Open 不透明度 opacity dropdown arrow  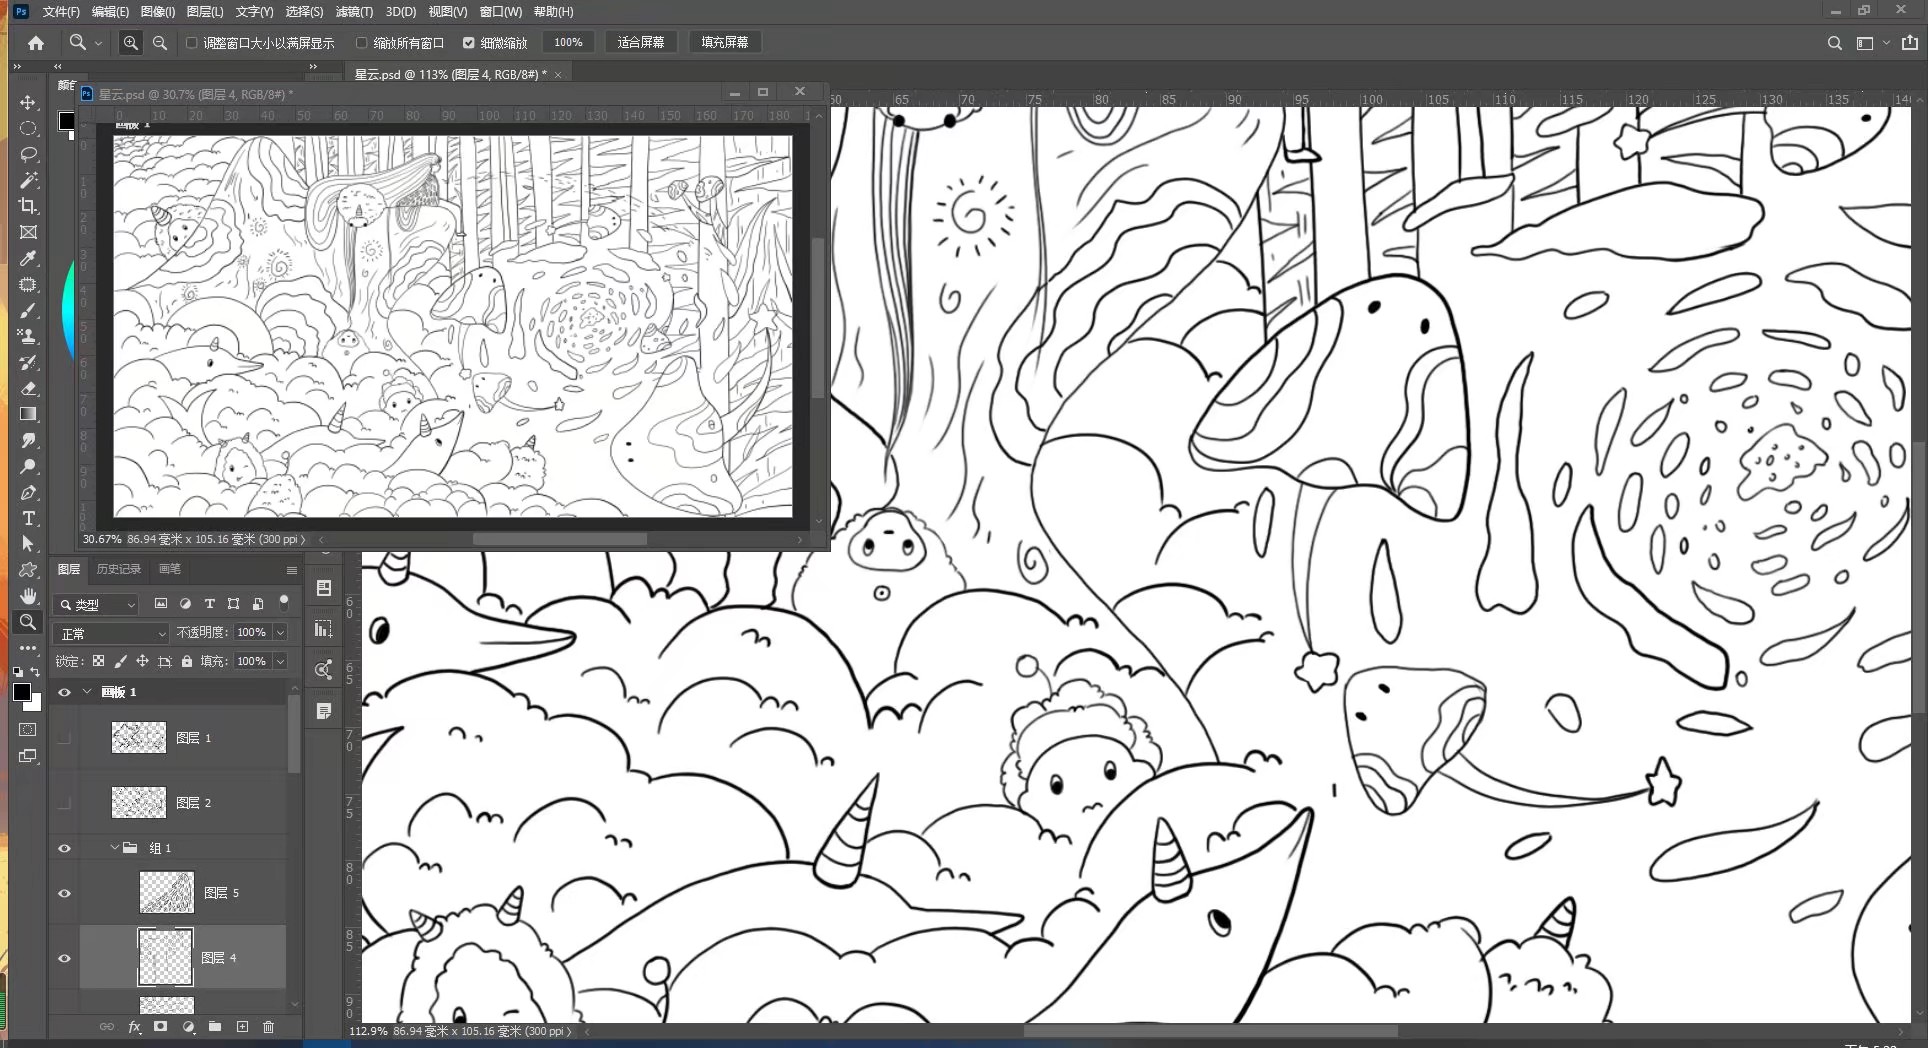click(281, 633)
